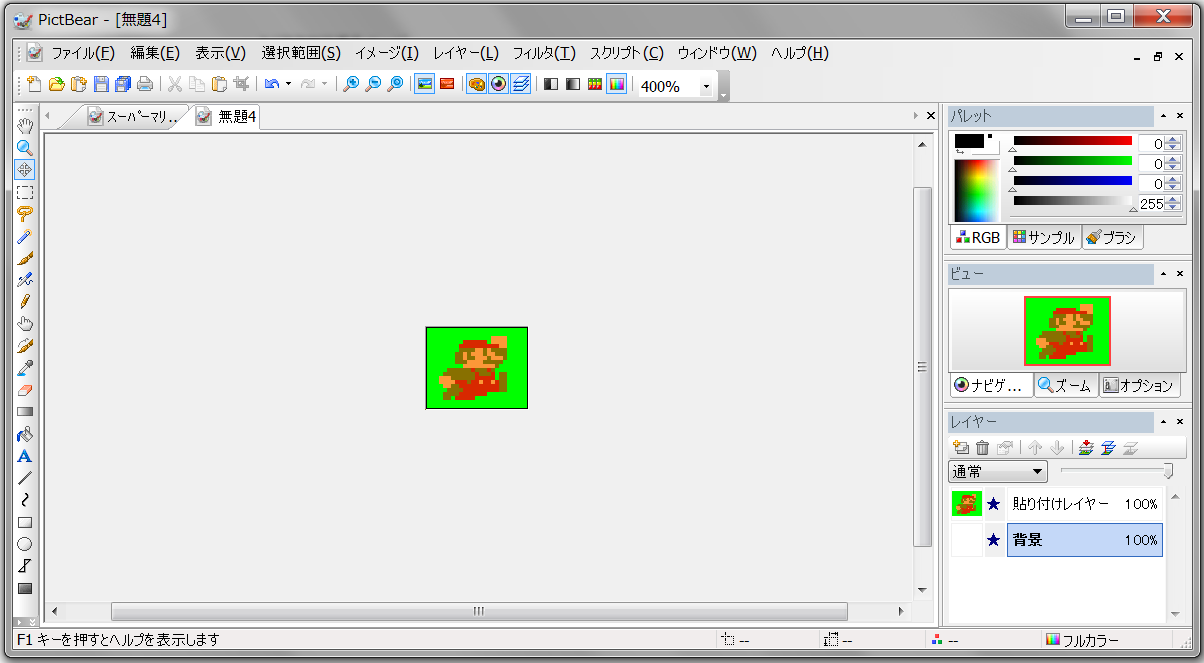Screen dimensions: 1204x663
Task: Toggle the view window toolbar button
Action: coord(498,85)
